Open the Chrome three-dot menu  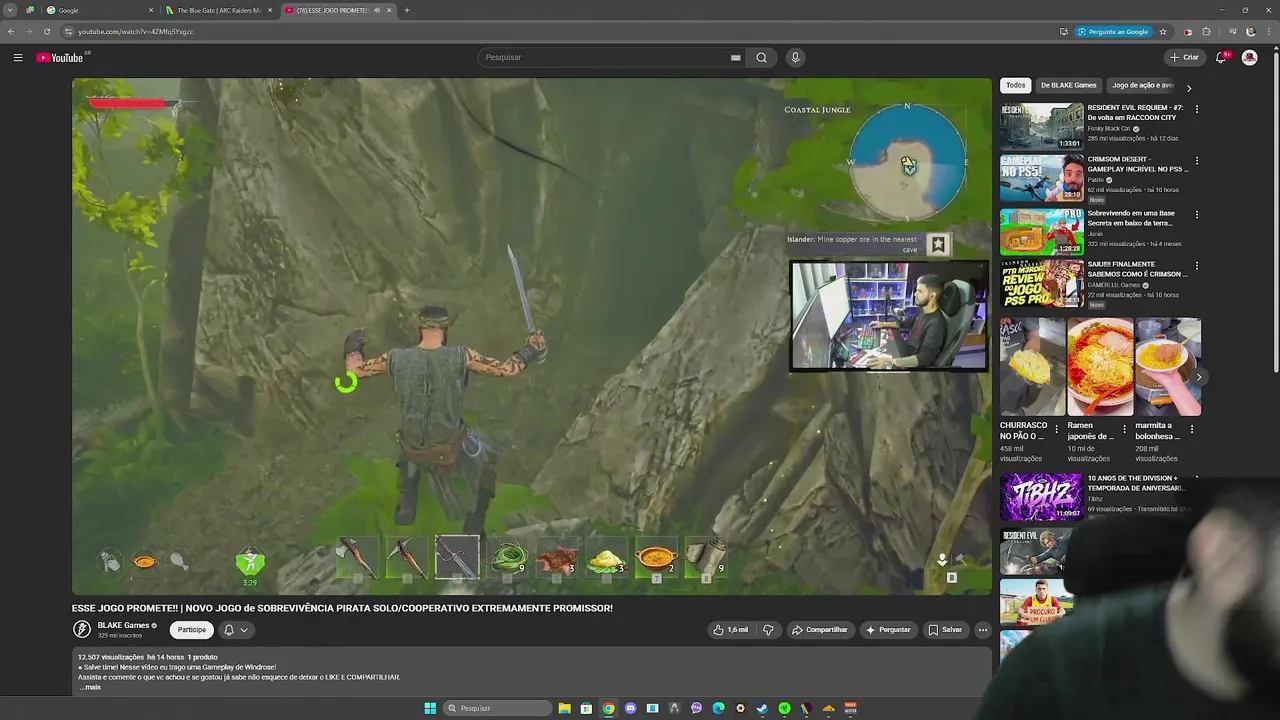coord(1267,31)
